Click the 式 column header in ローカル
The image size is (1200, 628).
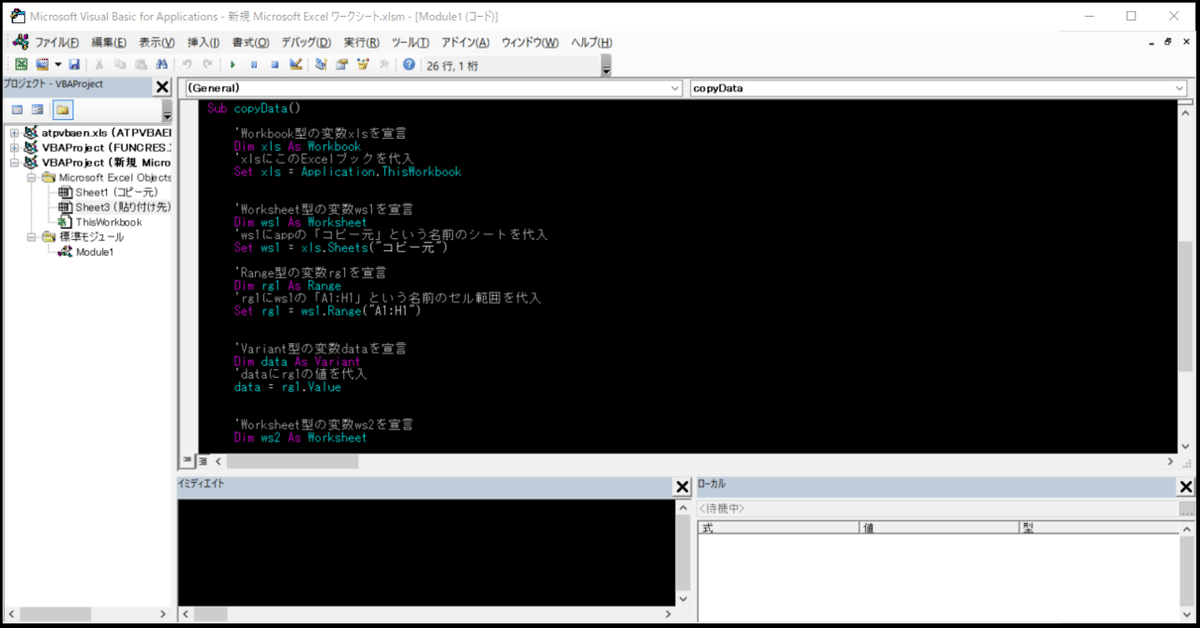pos(778,527)
